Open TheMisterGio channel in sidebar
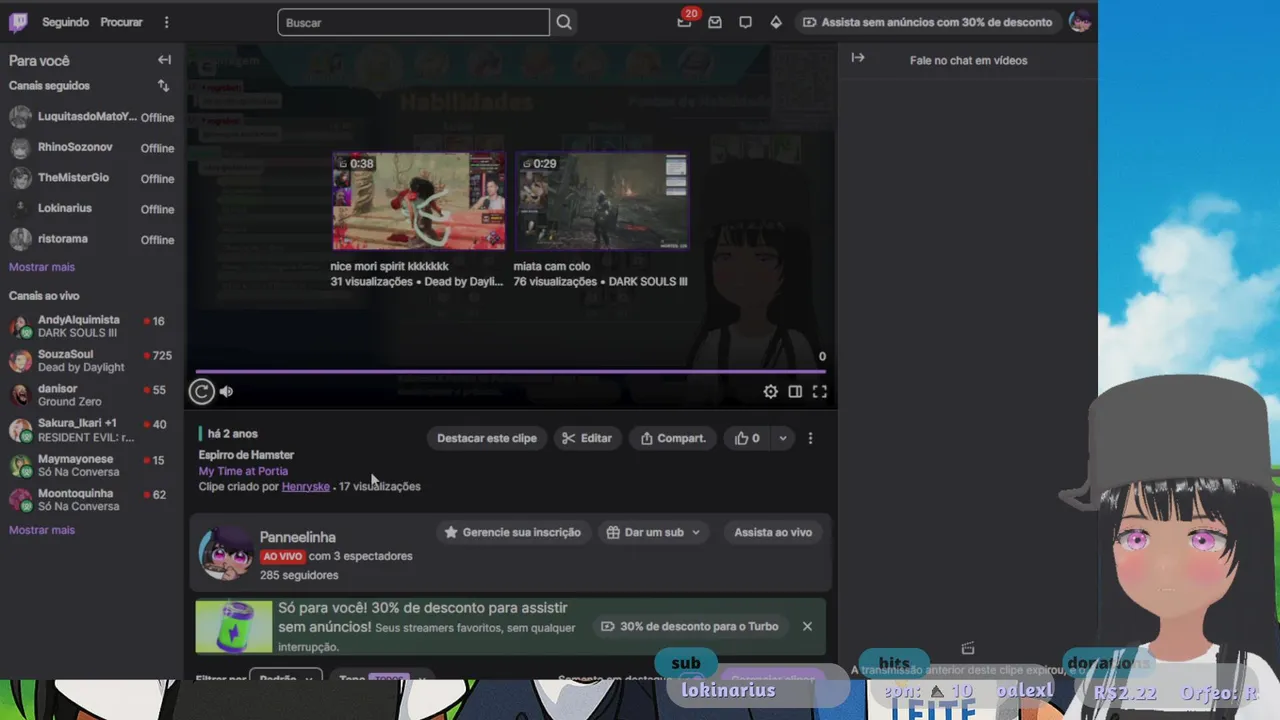This screenshot has height=720, width=1280. (x=92, y=178)
